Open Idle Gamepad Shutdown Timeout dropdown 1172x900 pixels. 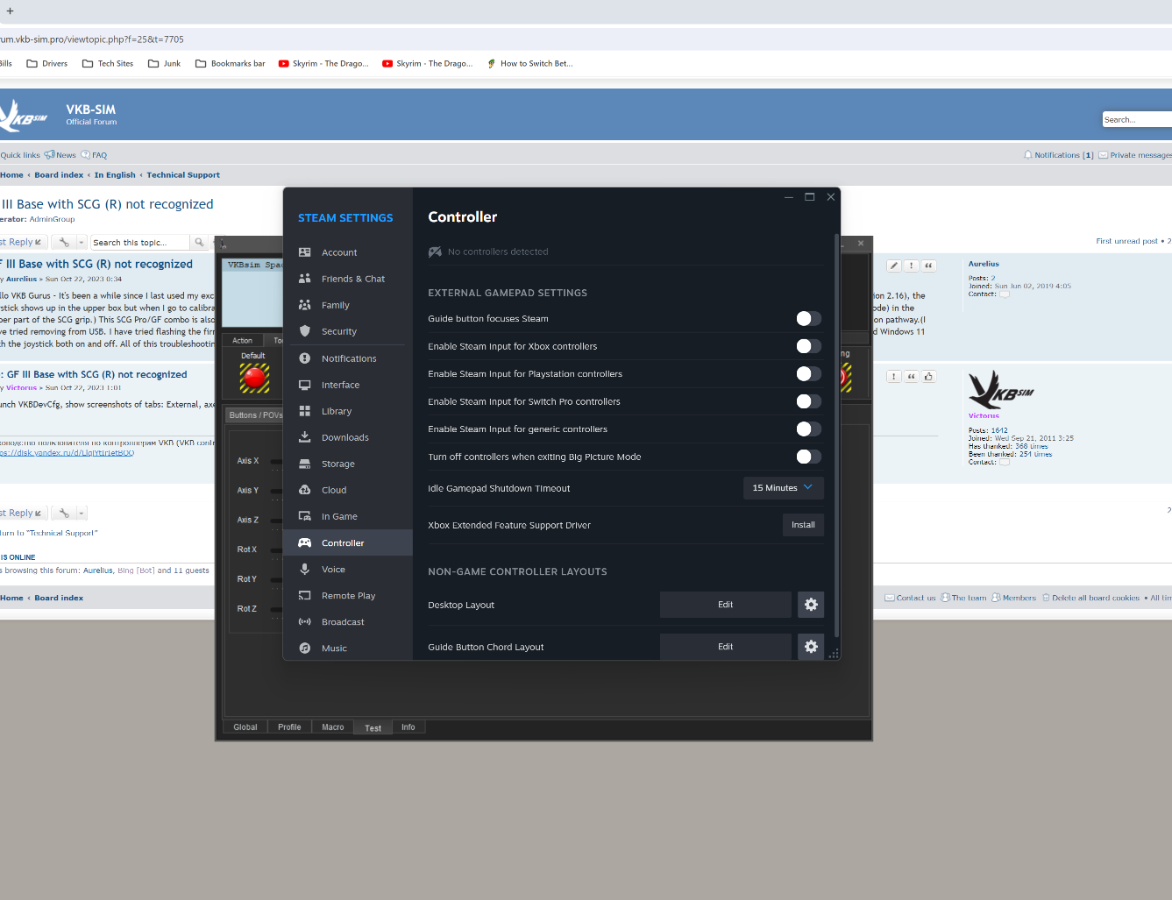pos(783,488)
